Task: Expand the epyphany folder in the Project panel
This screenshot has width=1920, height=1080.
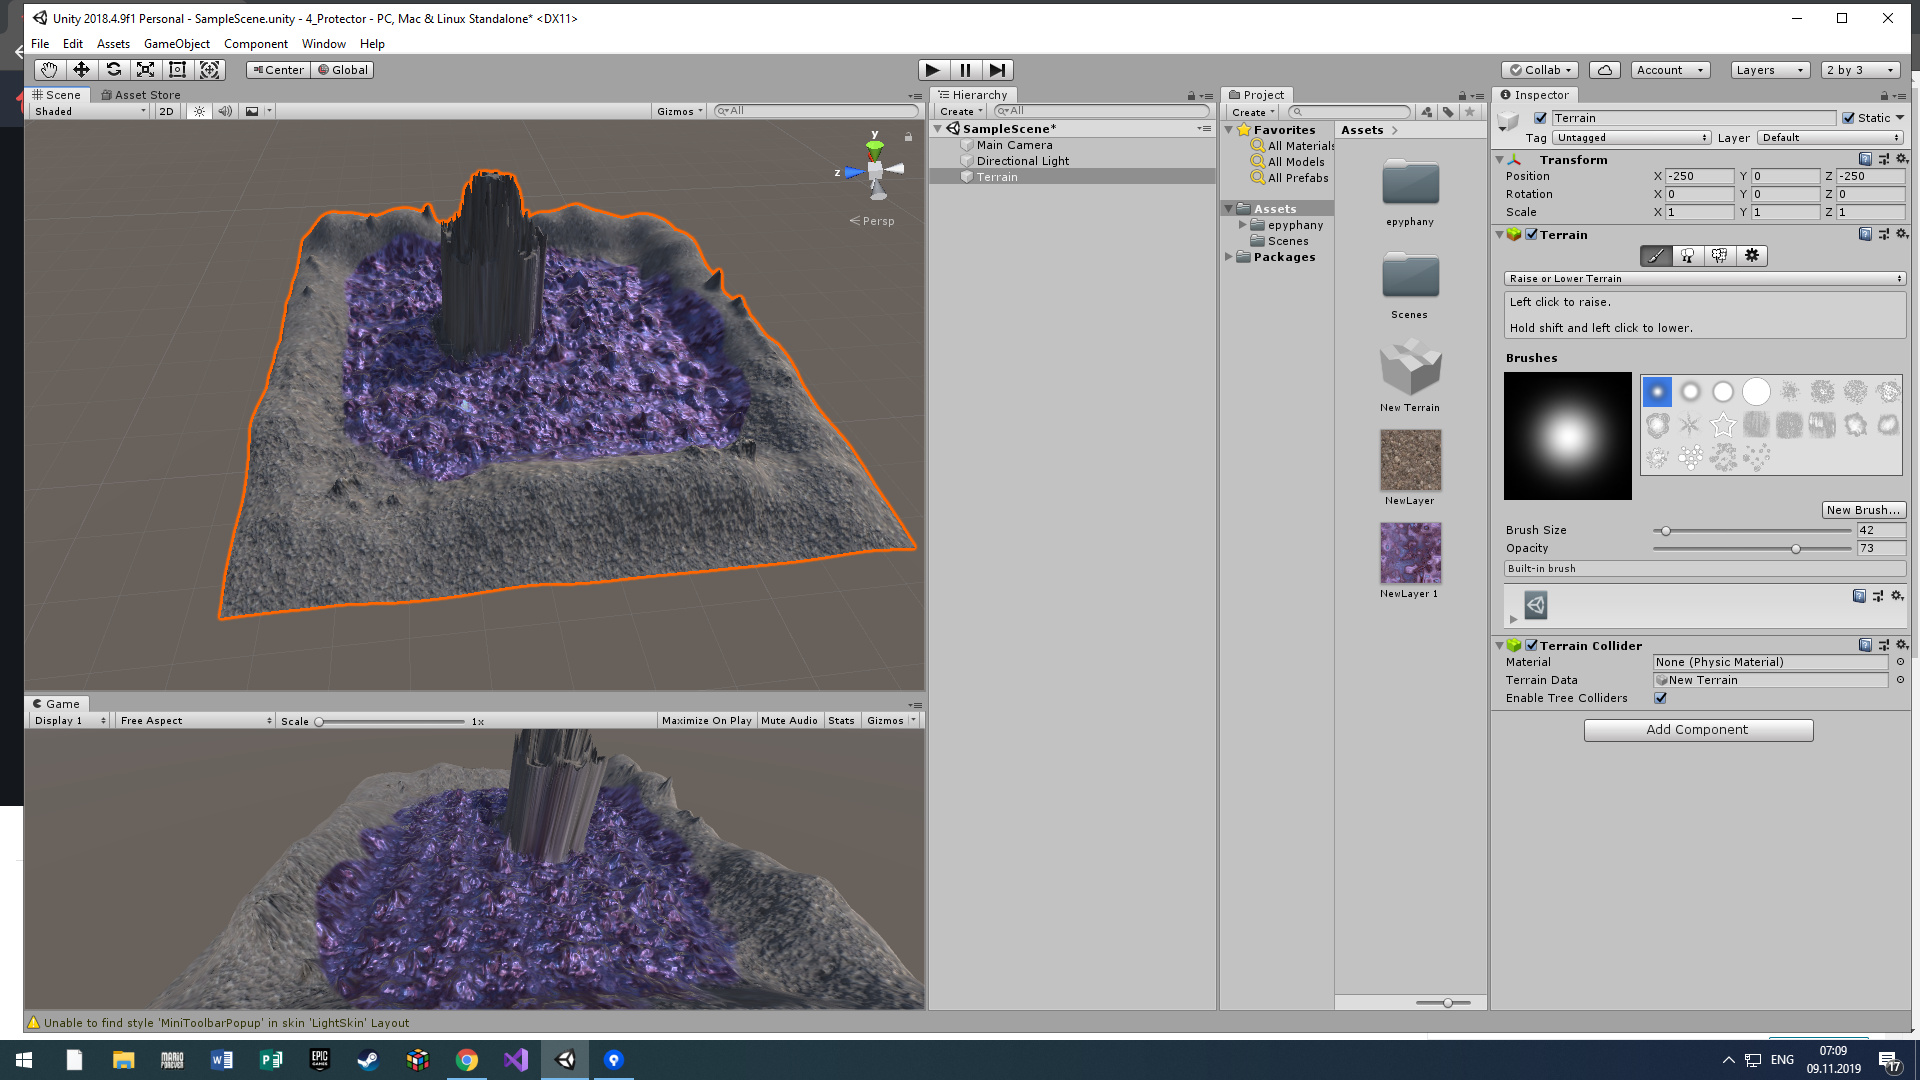Action: [x=1243, y=224]
